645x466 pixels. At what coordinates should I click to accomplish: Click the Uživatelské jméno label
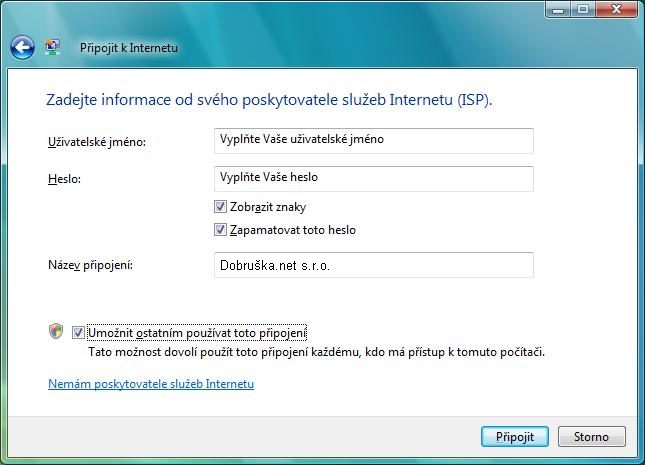point(97,142)
